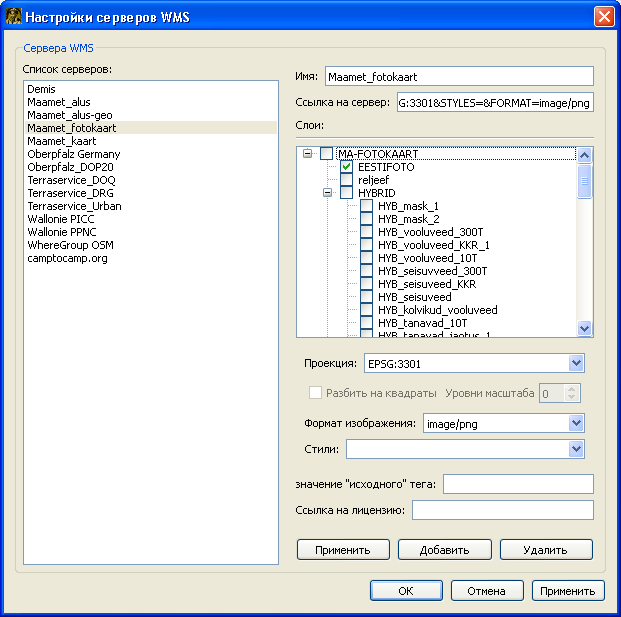
Task: Collapse the MA-FOTOKAART tree node
Action: pos(307,154)
